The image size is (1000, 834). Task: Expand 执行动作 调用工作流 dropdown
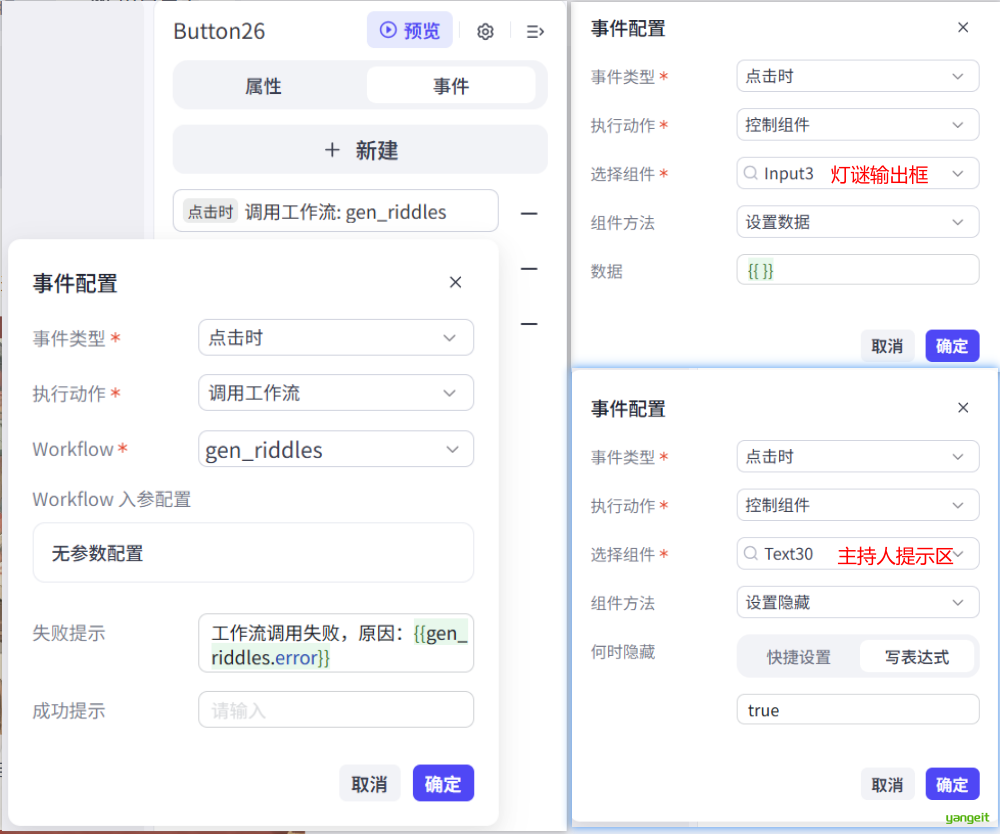point(336,393)
